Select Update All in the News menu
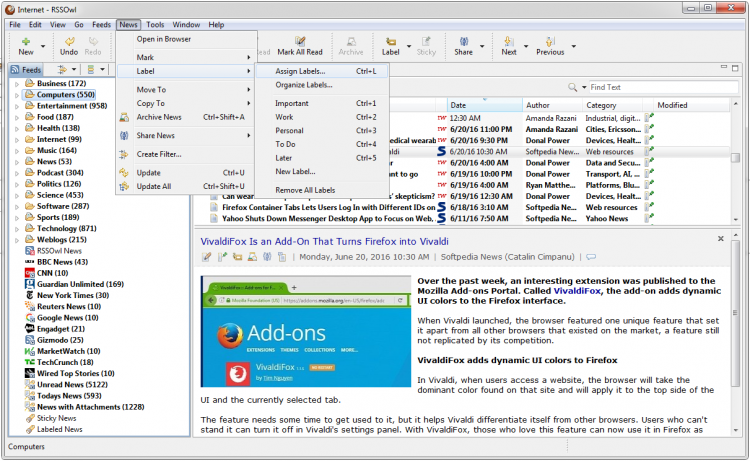The width and height of the screenshot is (750, 461). (x=186, y=187)
